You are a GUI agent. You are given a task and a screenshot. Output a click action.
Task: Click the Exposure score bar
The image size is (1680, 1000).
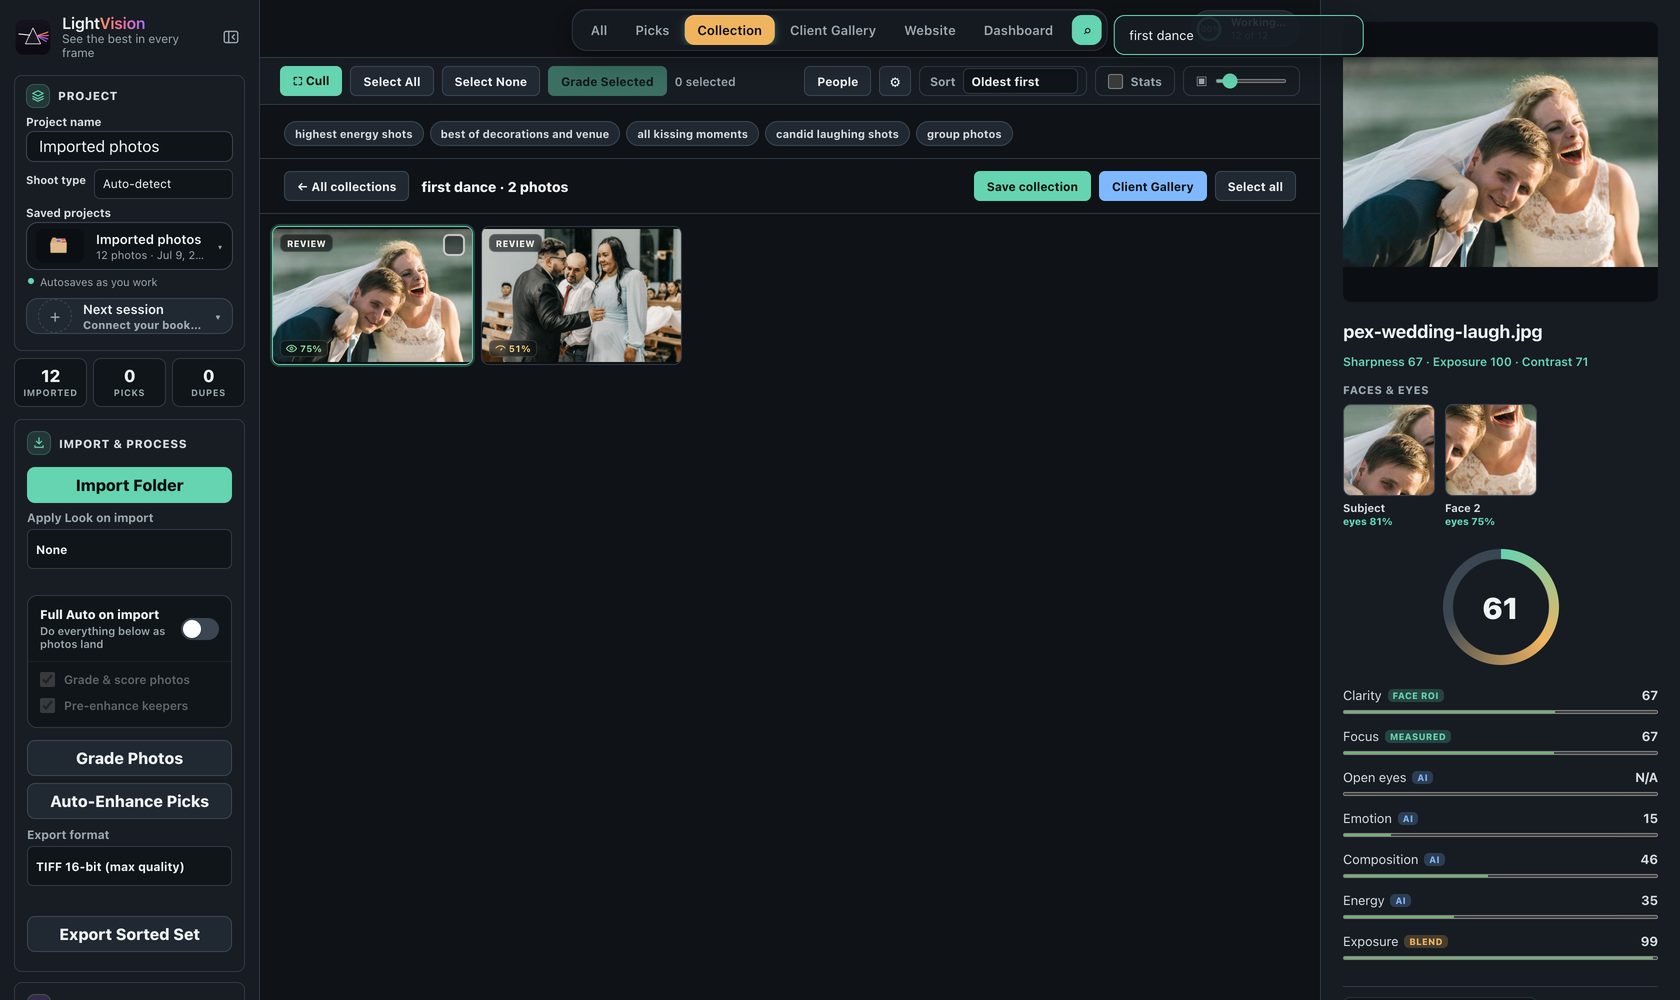1500,958
